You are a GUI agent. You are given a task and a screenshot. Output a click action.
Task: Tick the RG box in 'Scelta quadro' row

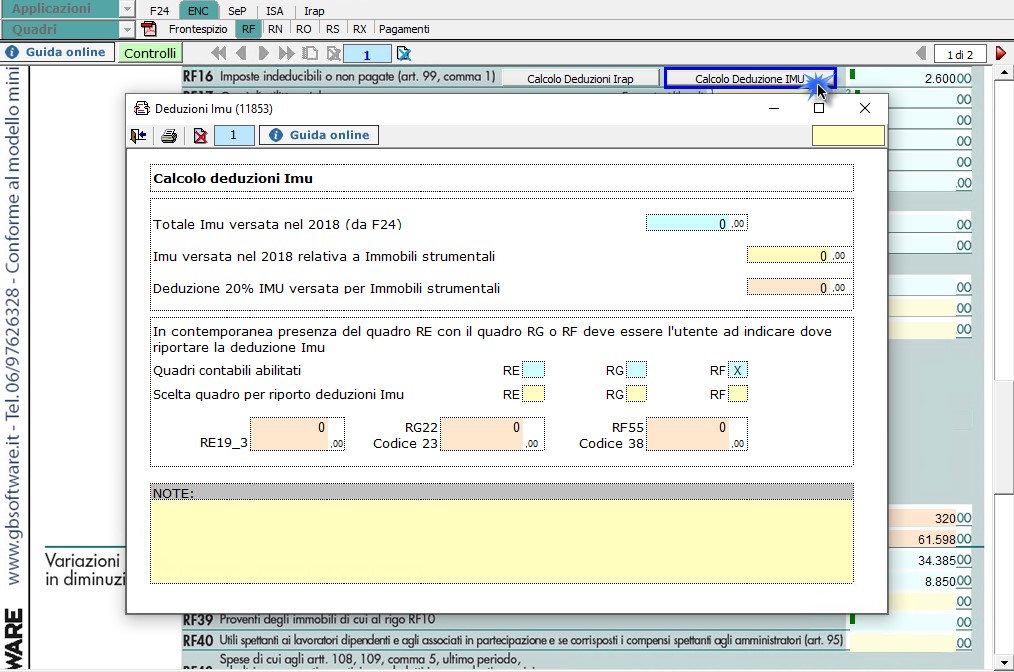(636, 394)
